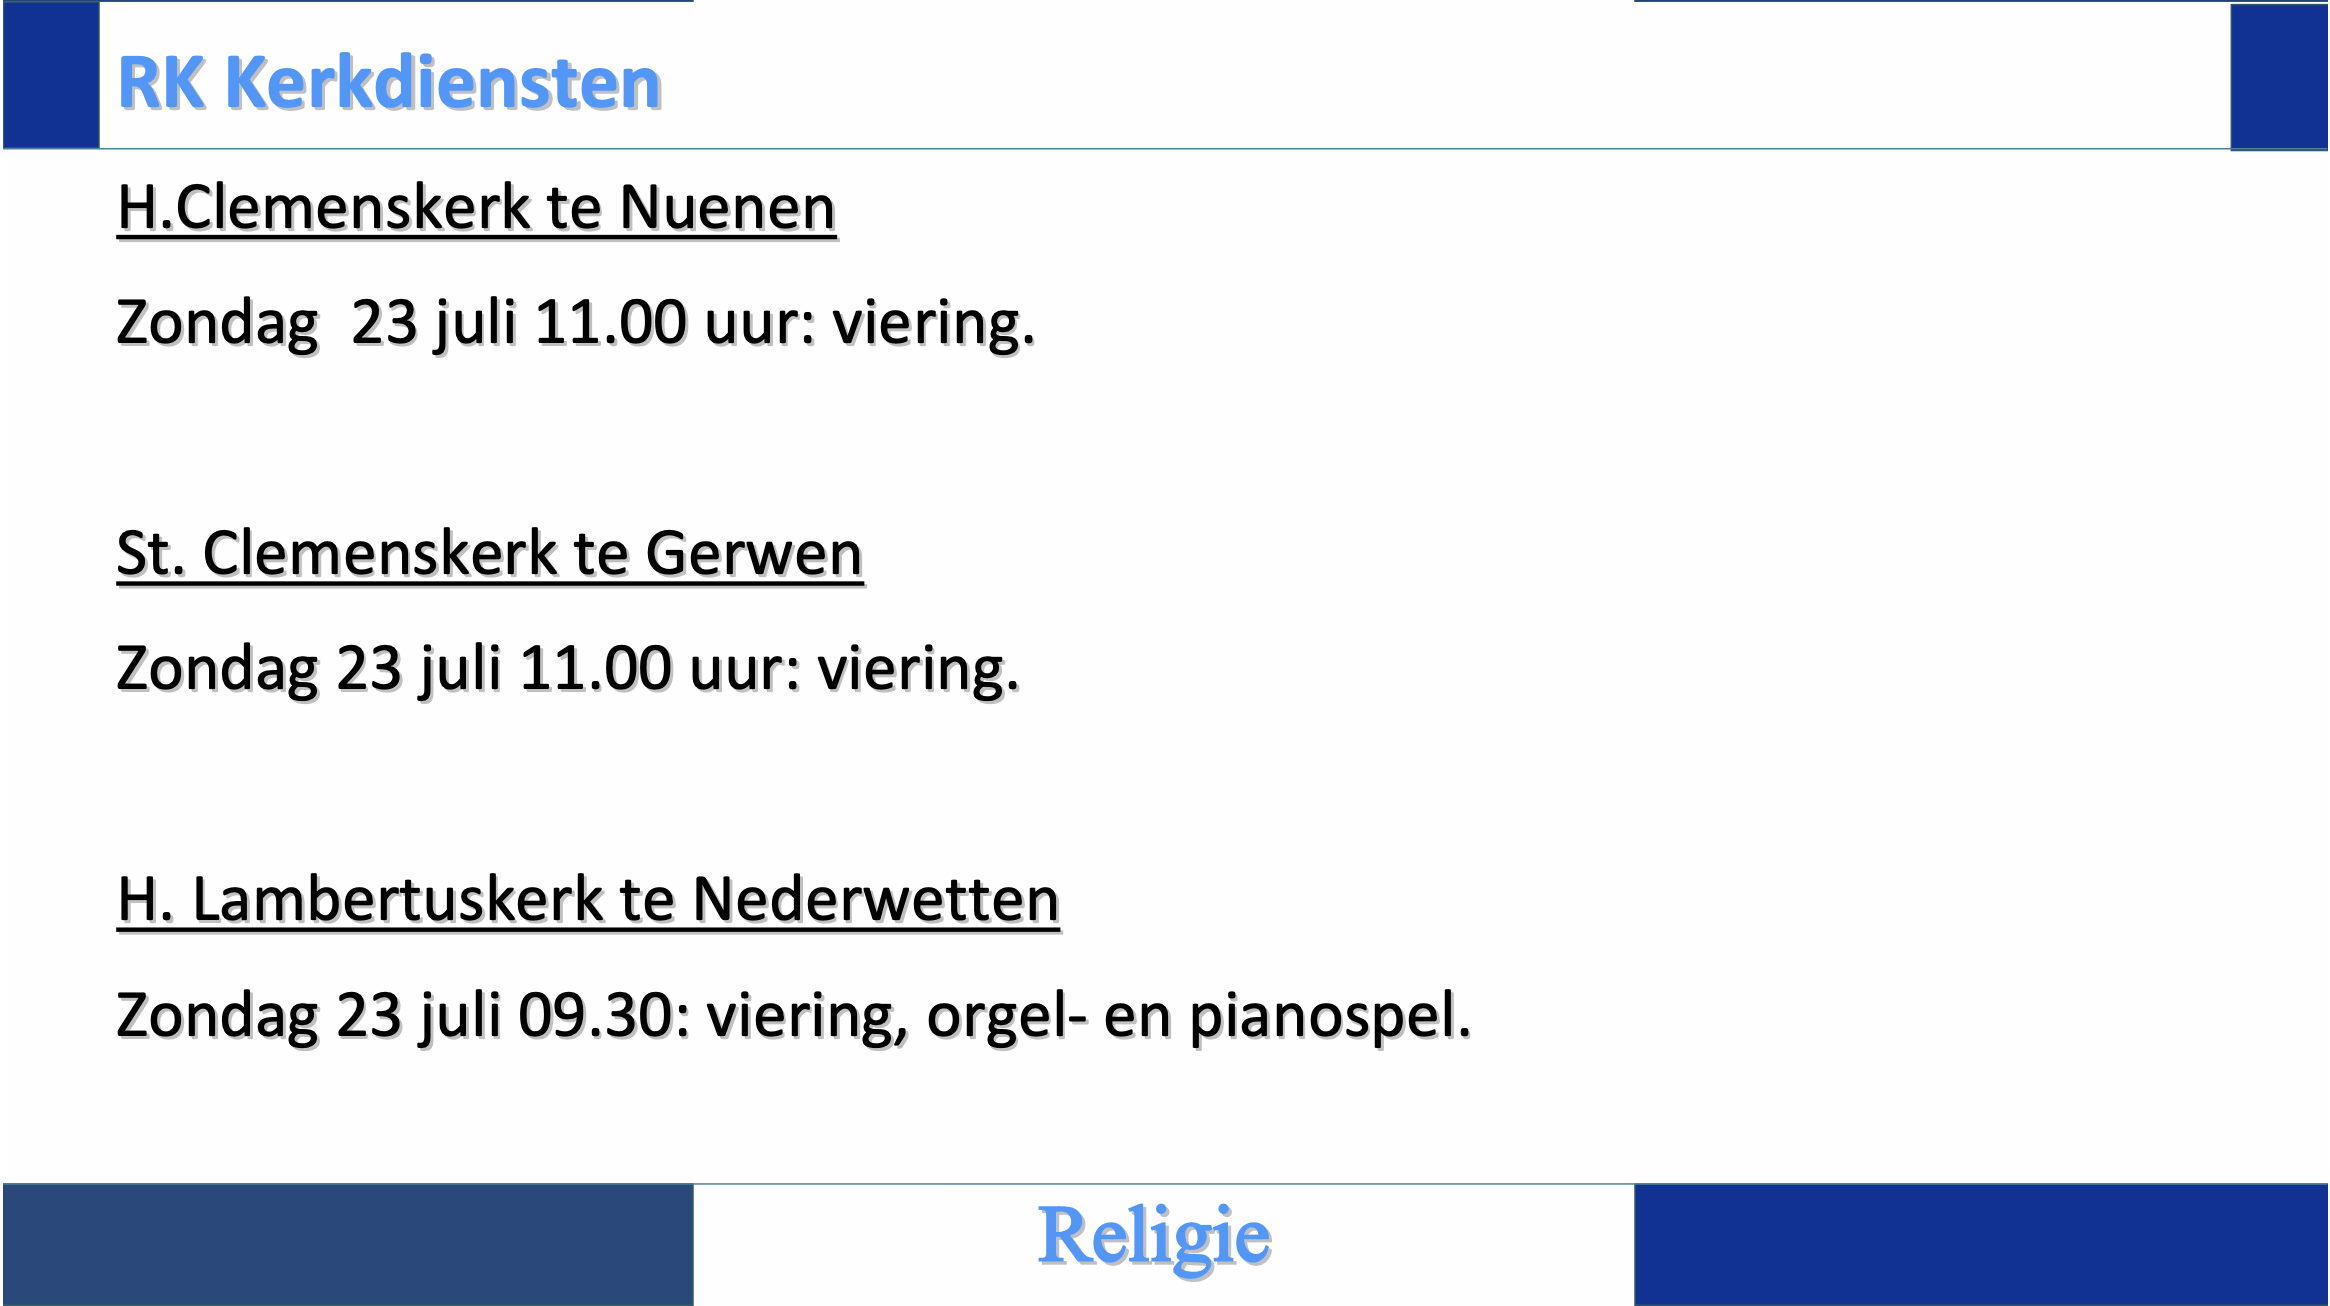2330x1306 pixels.
Task: Click the viering line under the Nuenen heading
Action: [575, 323]
